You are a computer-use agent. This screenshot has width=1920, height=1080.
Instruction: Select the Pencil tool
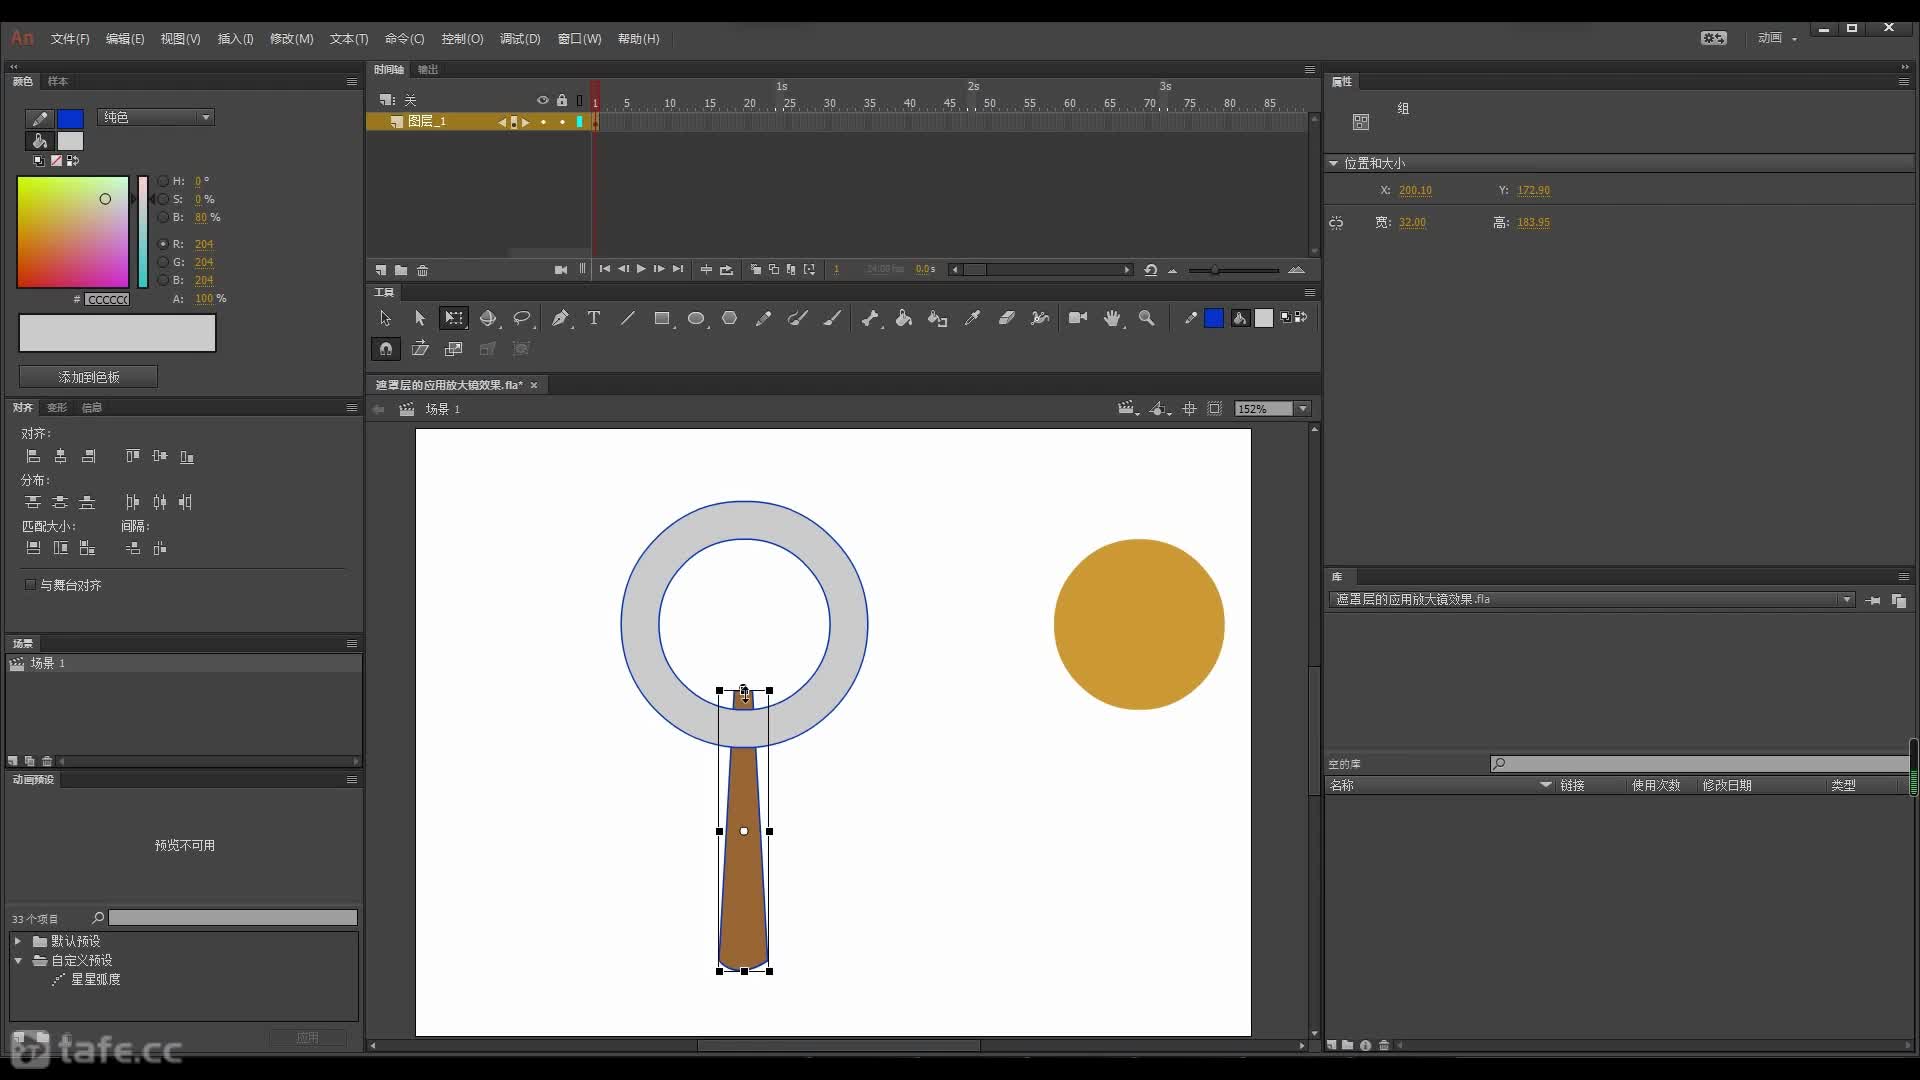pos(764,318)
